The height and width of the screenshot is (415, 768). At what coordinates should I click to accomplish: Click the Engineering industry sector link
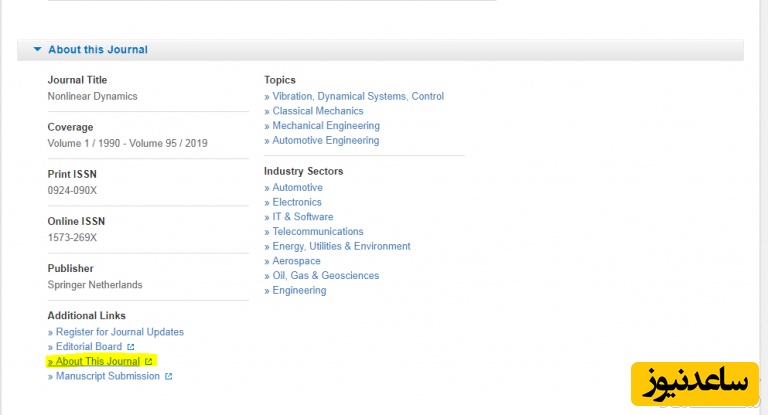pyautogui.click(x=299, y=291)
